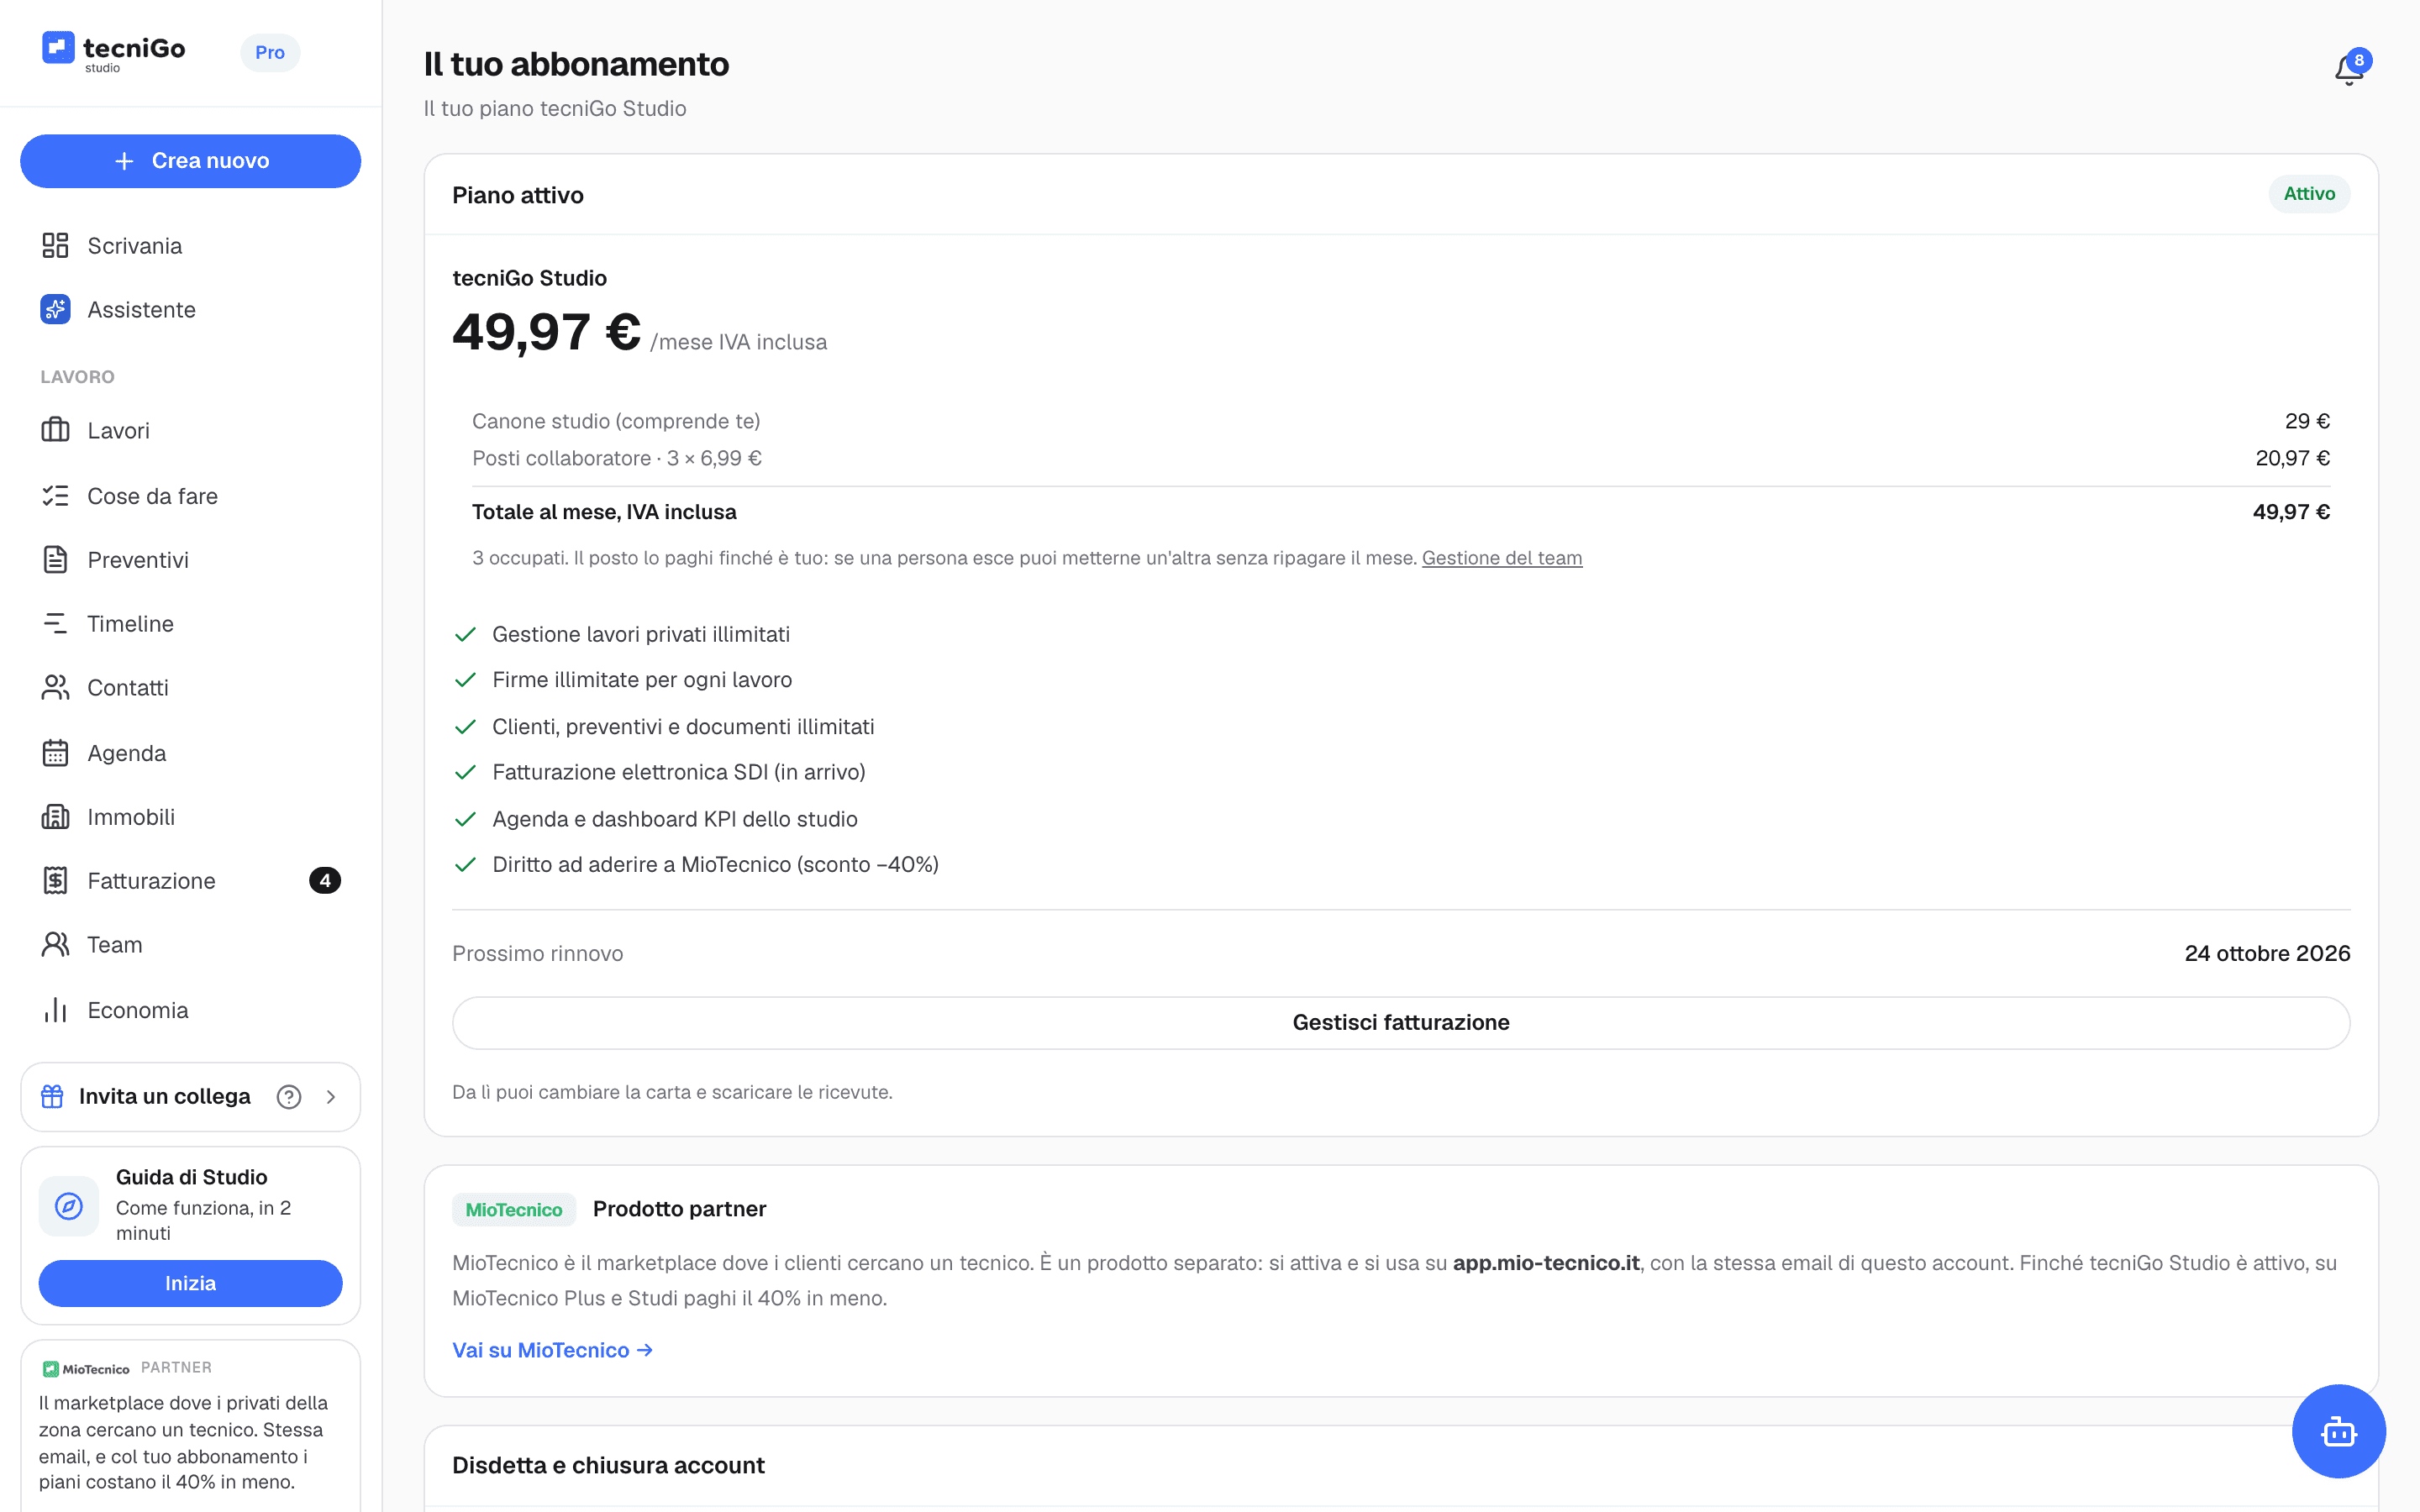Click the Canone studio (comprende te) row
Image resolution: width=2420 pixels, height=1512 pixels.
click(x=1401, y=421)
